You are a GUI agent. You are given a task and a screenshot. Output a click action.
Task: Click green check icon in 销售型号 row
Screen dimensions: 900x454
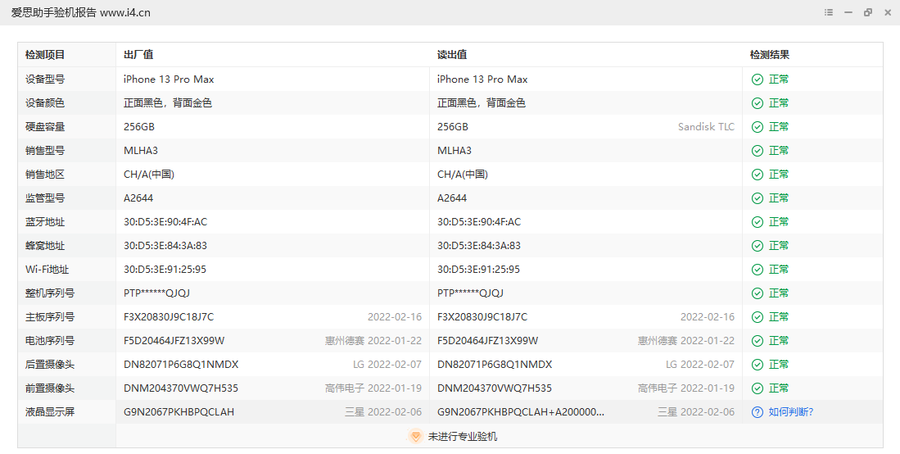coord(757,150)
